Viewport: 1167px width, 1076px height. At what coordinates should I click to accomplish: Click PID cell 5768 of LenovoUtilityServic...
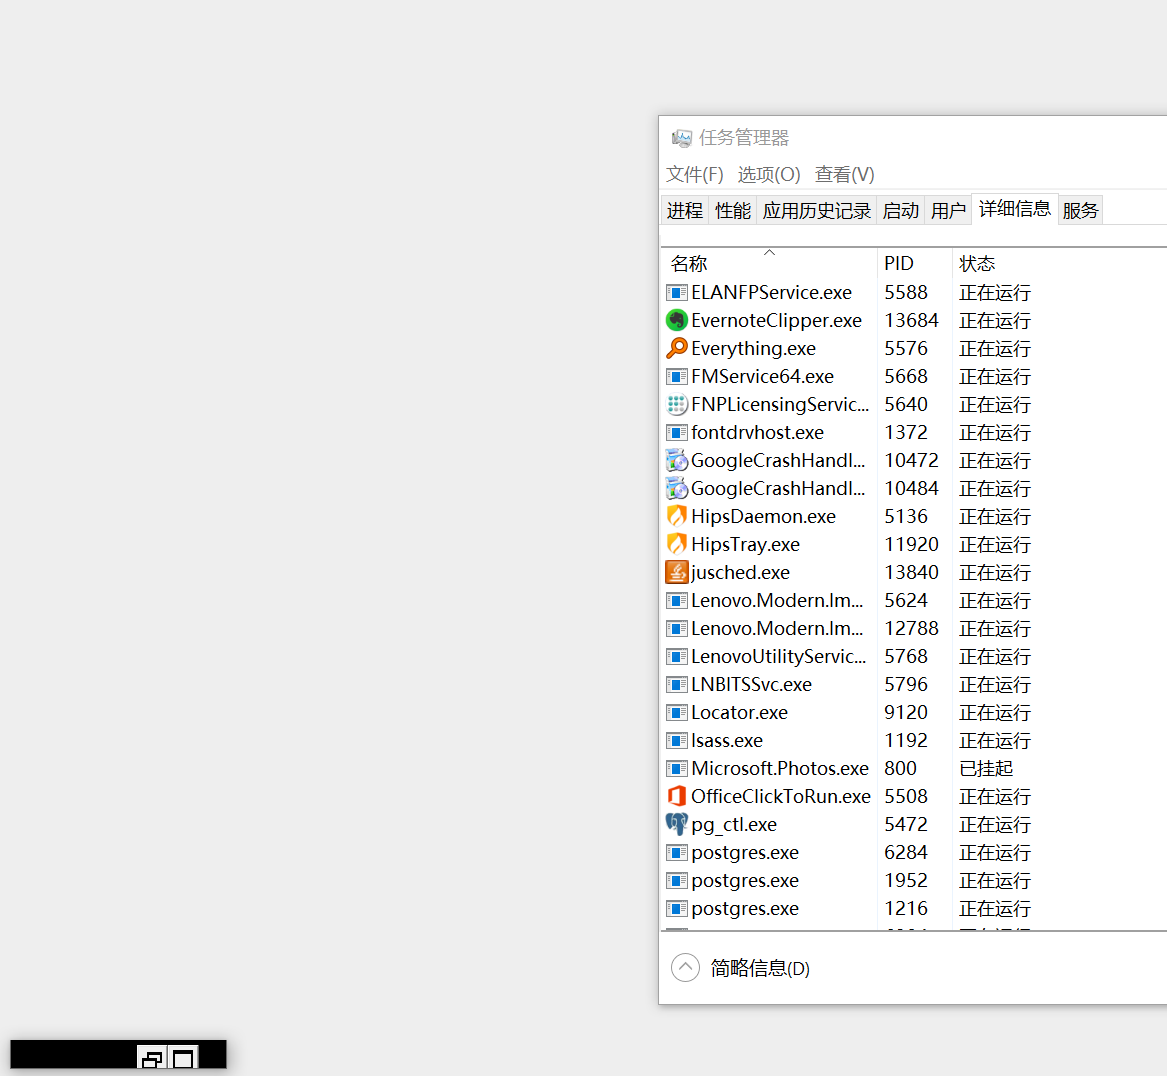[906, 656]
